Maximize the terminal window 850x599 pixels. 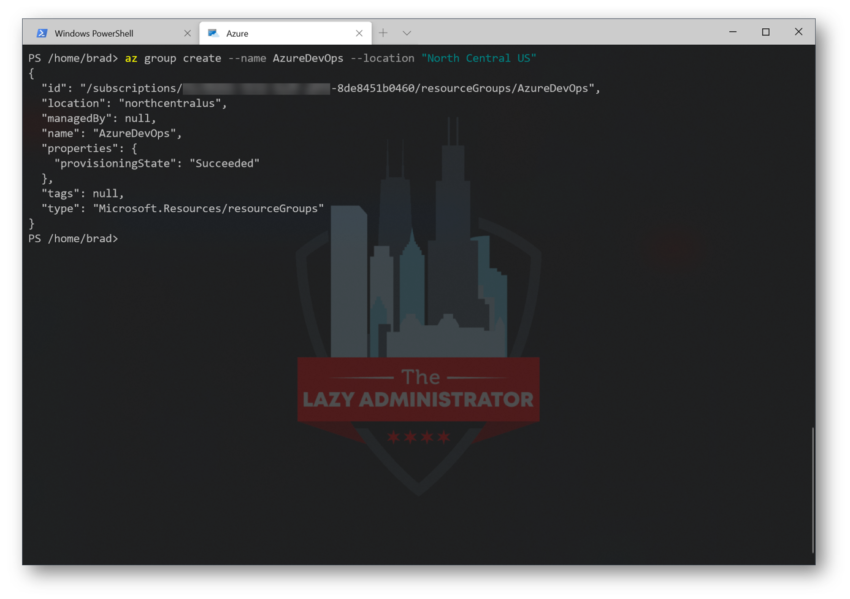click(x=765, y=32)
